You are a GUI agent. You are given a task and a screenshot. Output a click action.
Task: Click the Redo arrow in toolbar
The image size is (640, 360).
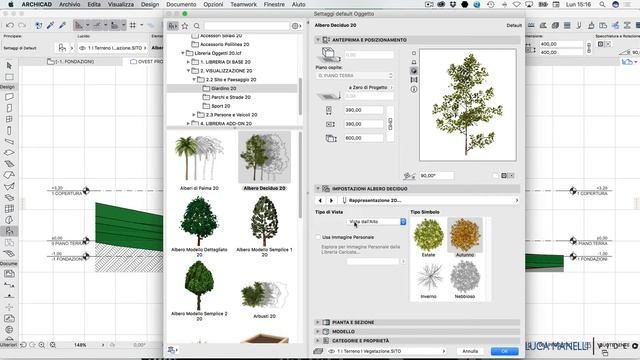(22, 25)
